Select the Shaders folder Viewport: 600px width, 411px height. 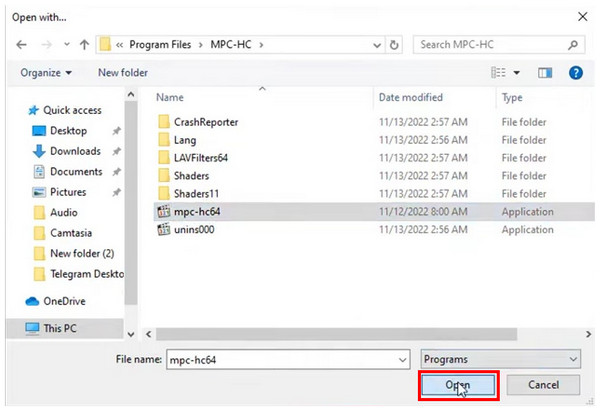(191, 176)
